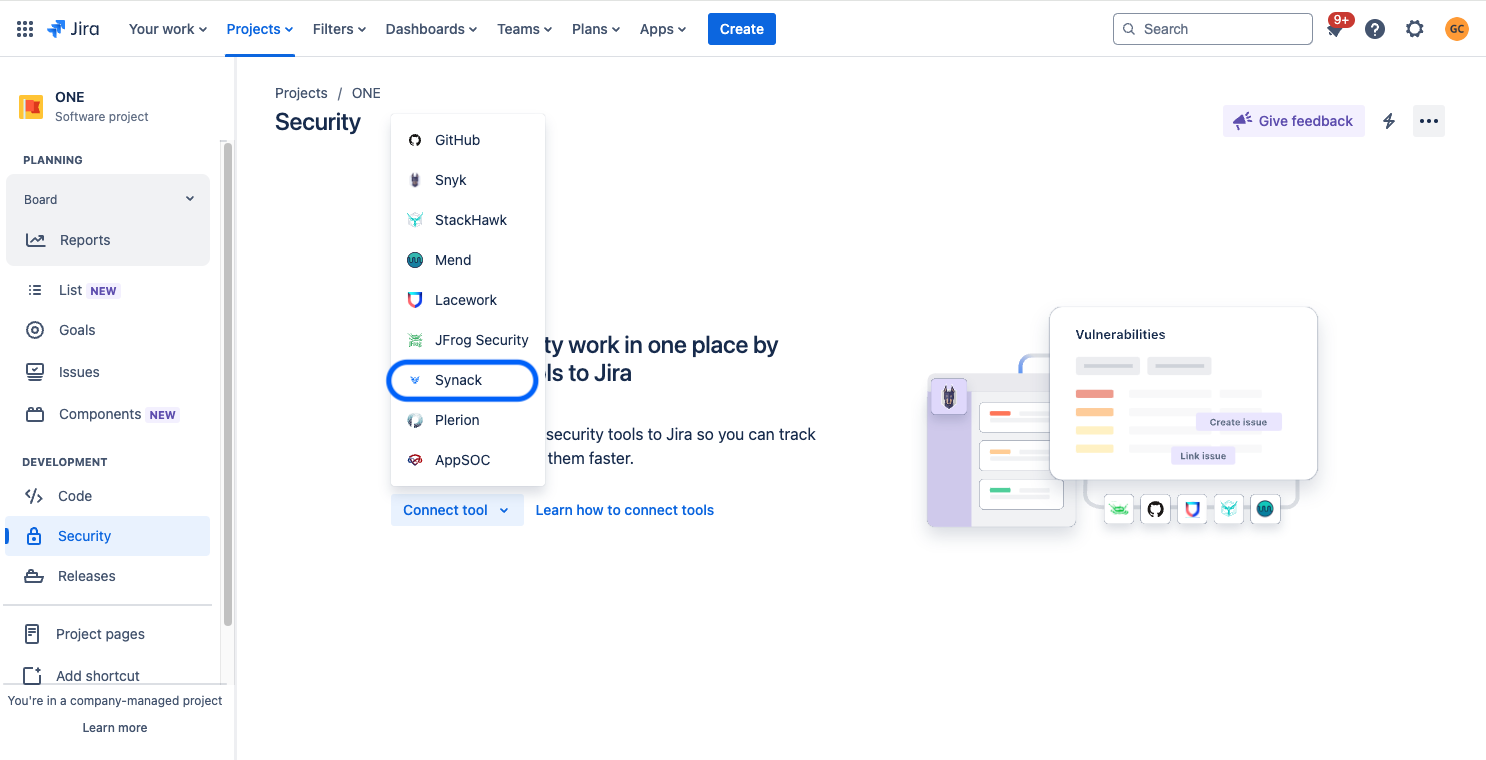Collapse the Board section chevron
The image size is (1486, 760).
point(189,198)
